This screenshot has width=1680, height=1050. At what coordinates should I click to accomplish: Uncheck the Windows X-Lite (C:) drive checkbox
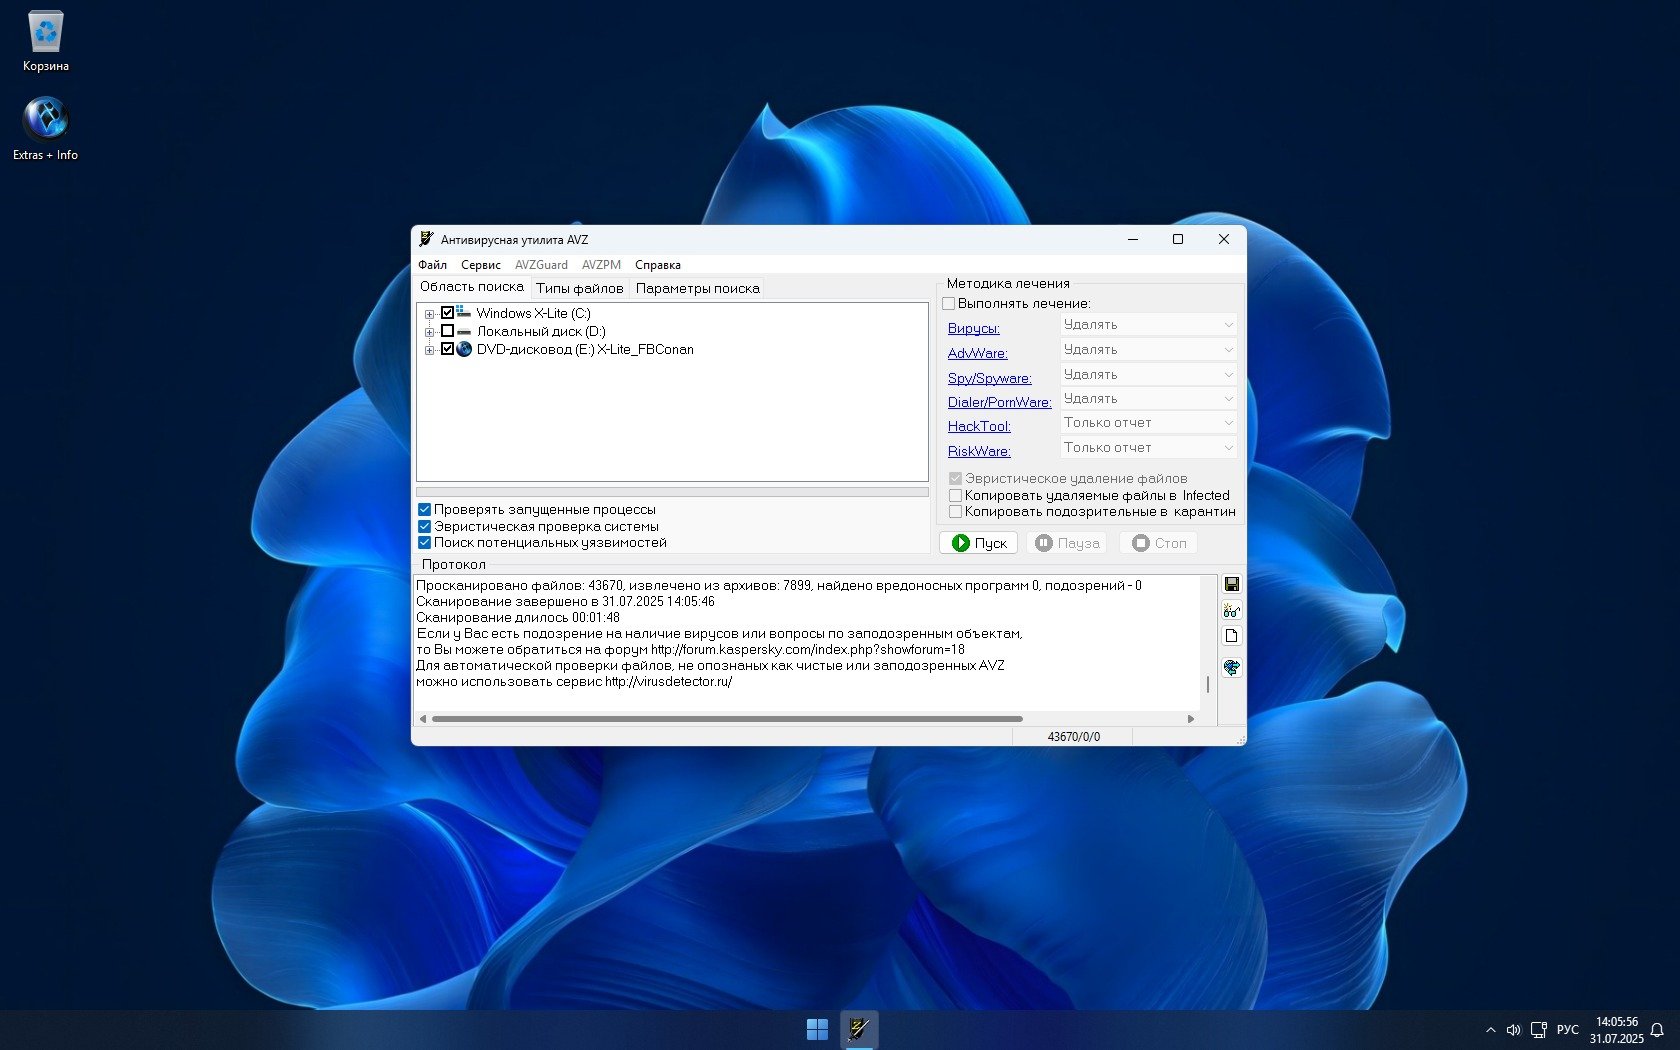tap(447, 313)
